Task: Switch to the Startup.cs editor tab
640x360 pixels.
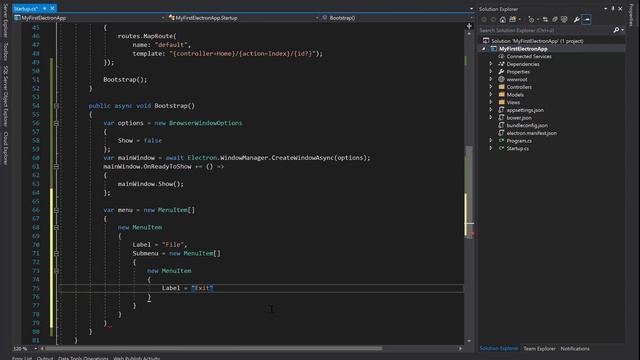Action: click(26, 9)
